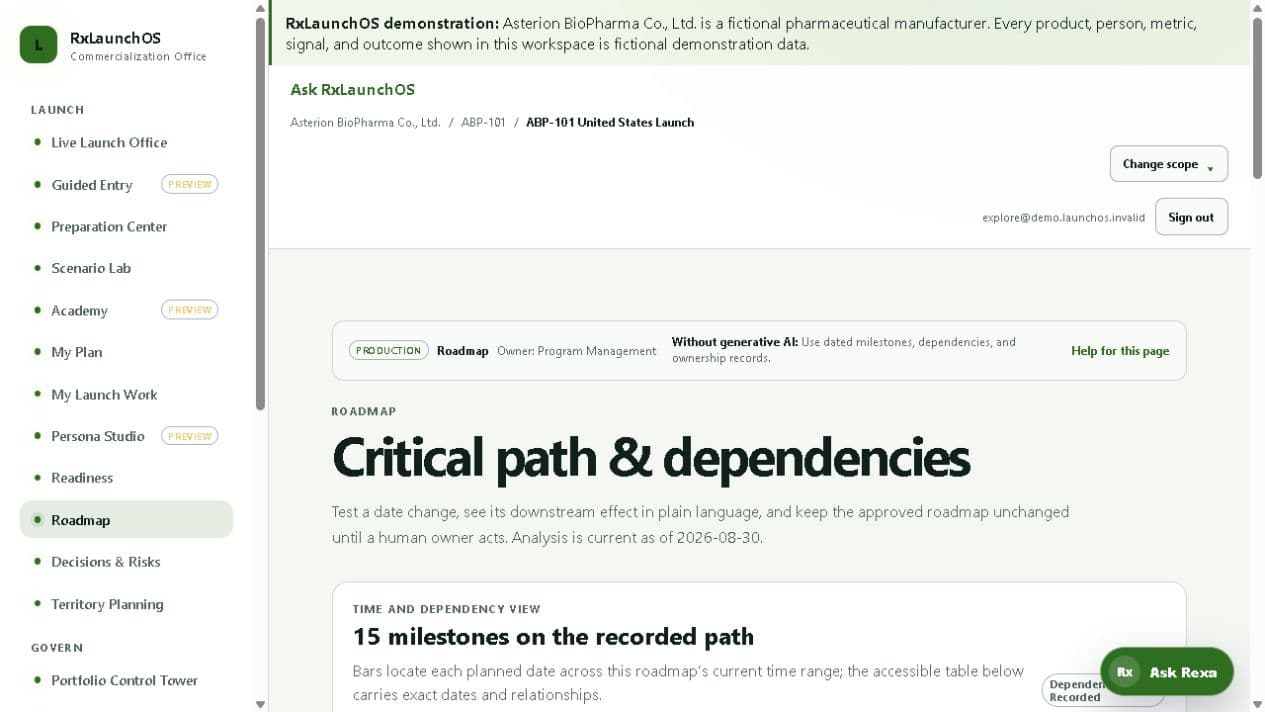Open Help for this page link
Screen dimensions: 1265x712
click(1120, 351)
